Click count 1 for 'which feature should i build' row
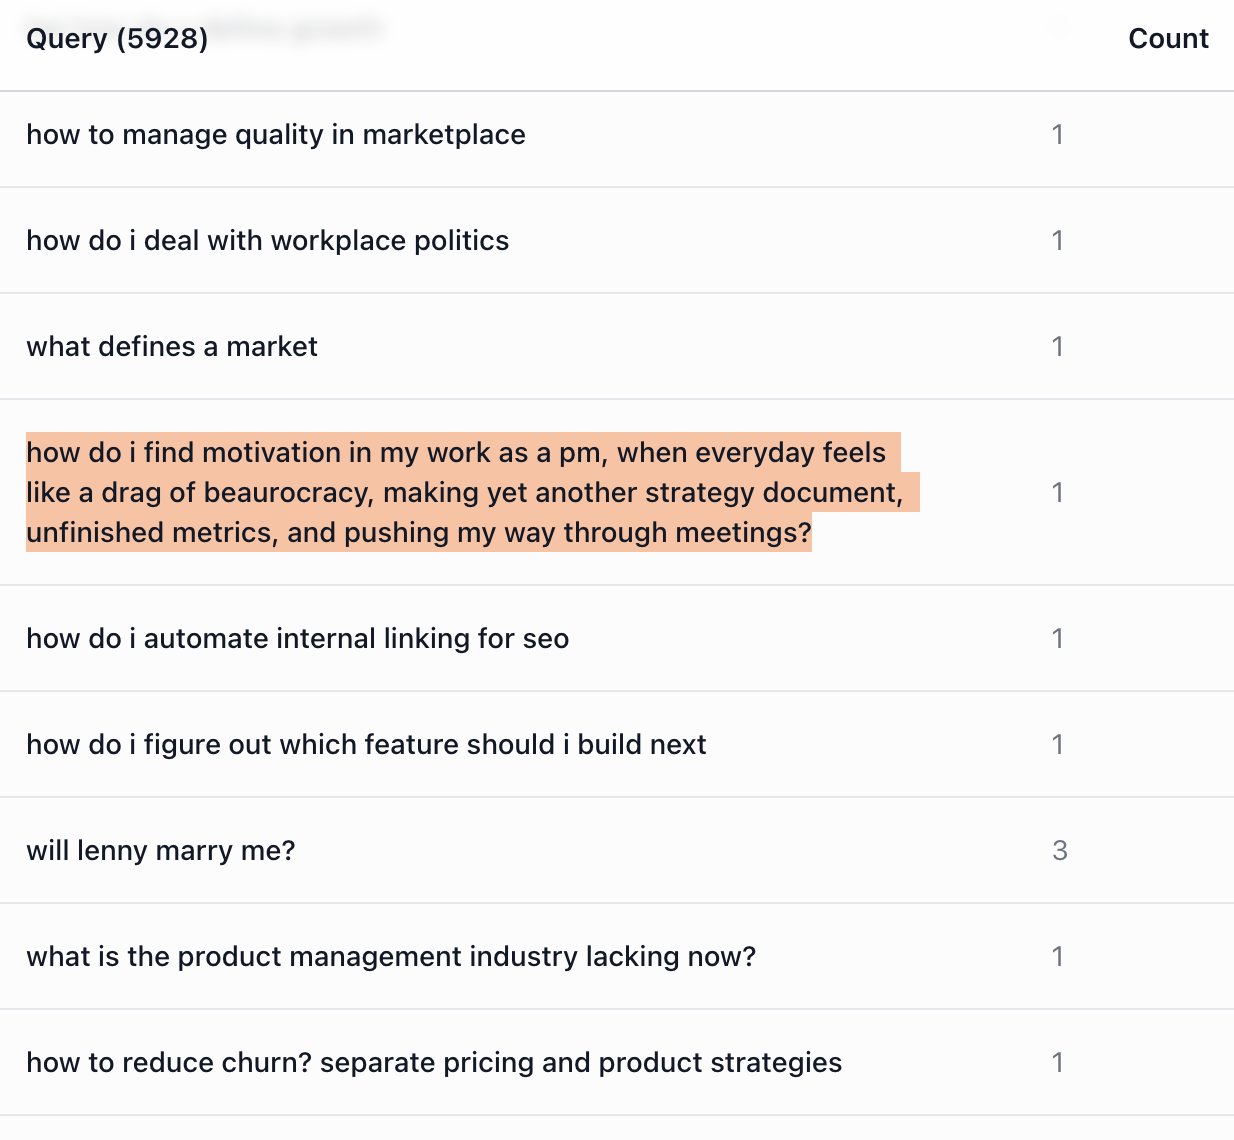This screenshot has height=1140, width=1234. [1058, 745]
